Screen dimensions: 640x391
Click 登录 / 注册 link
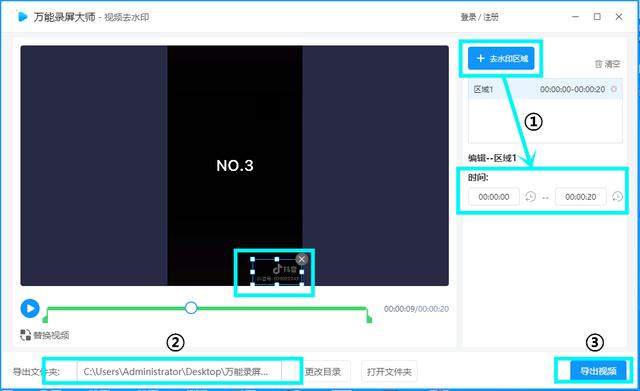480,17
